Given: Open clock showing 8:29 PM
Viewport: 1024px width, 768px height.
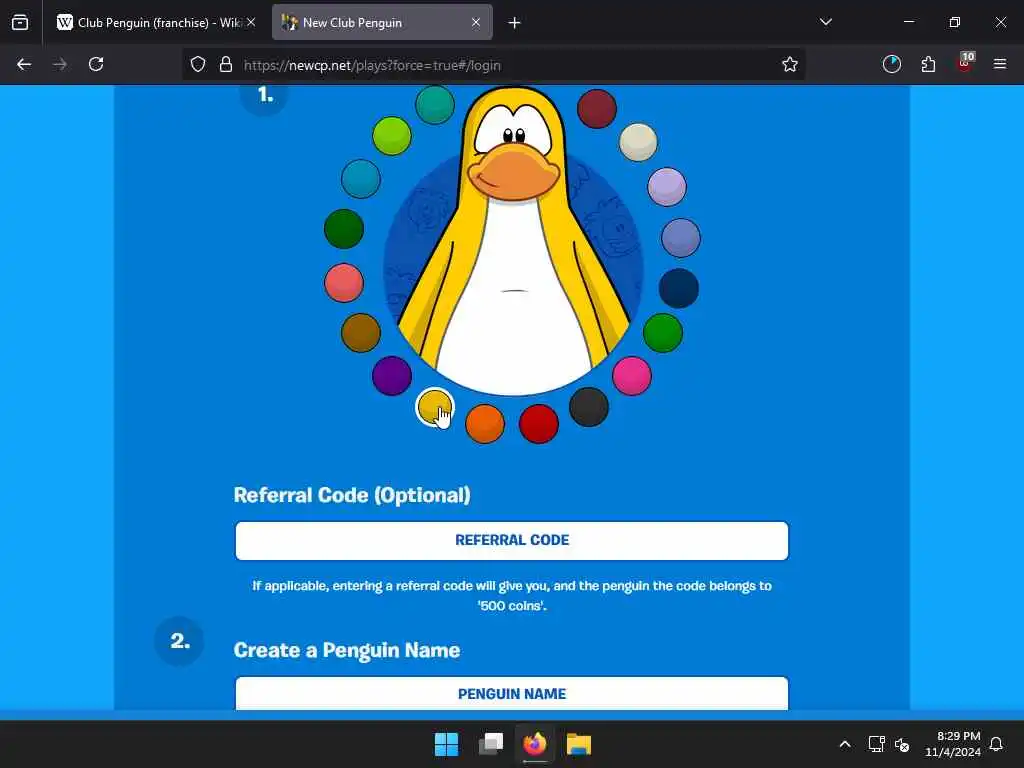Looking at the screenshot, I should pyautogui.click(x=953, y=744).
